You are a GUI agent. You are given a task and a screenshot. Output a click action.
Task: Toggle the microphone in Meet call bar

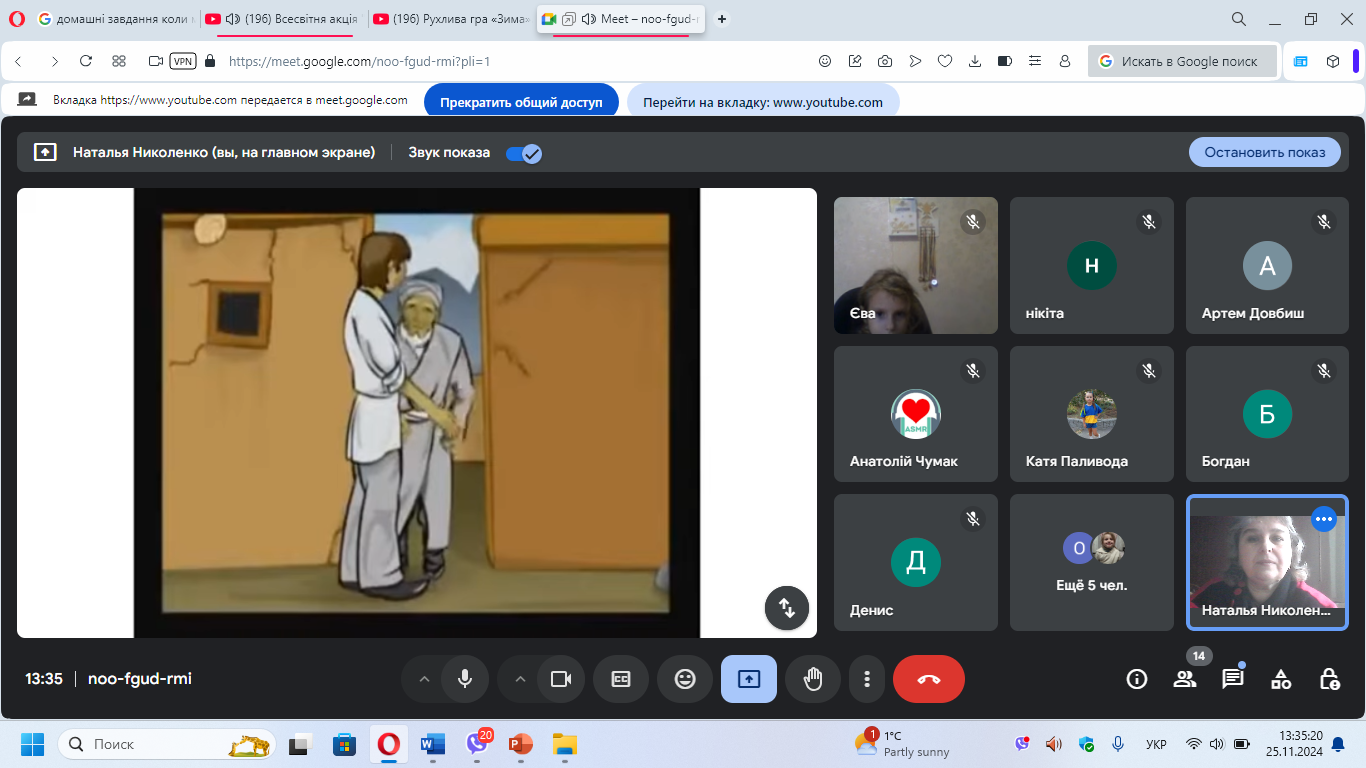(465, 679)
